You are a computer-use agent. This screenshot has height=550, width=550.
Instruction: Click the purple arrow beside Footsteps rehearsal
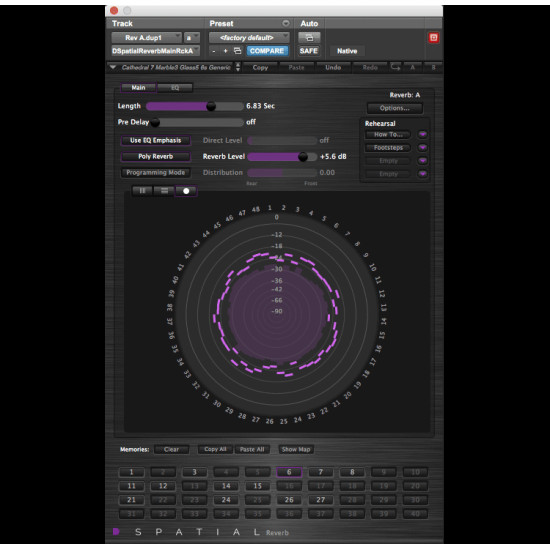click(422, 148)
